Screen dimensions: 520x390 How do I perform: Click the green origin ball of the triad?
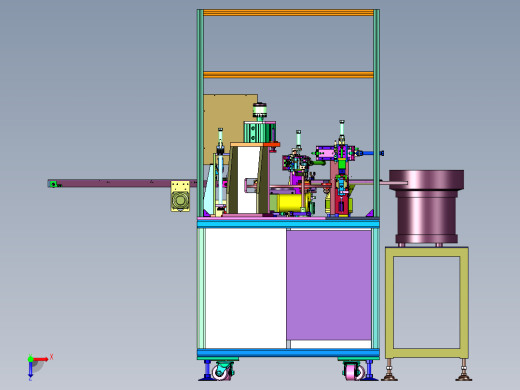click(x=30, y=359)
